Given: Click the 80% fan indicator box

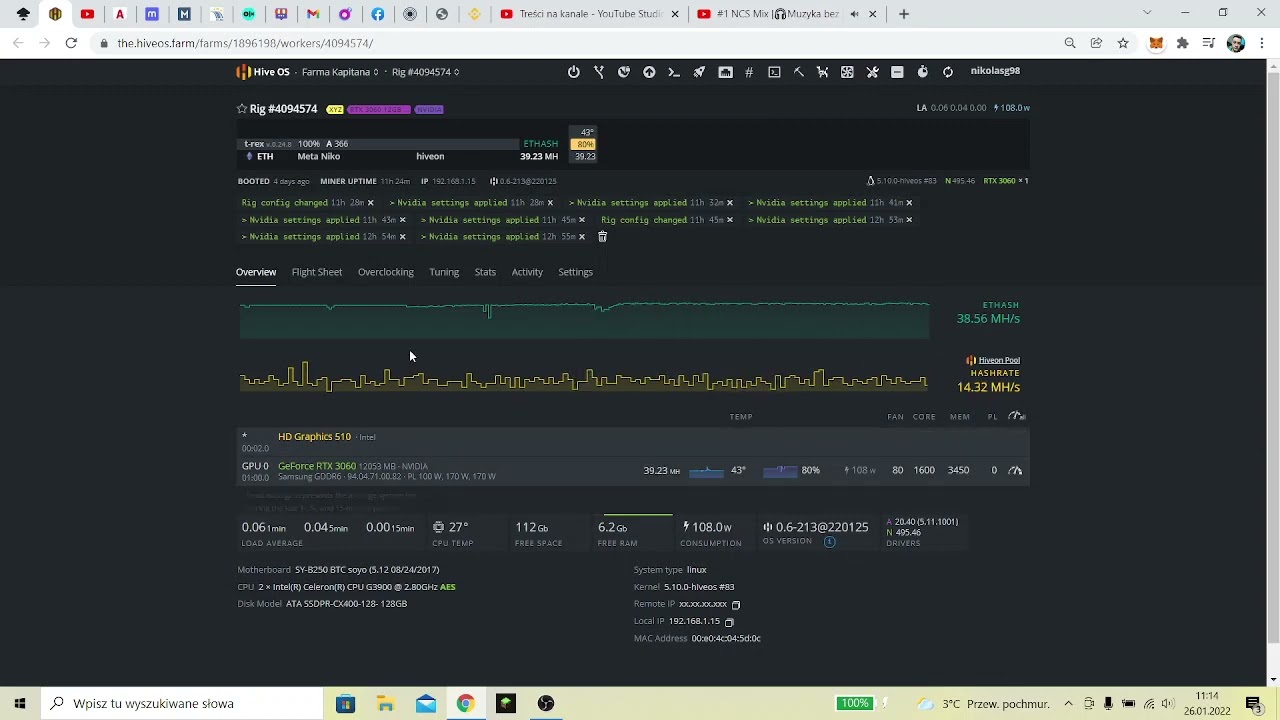Looking at the screenshot, I should (584, 144).
